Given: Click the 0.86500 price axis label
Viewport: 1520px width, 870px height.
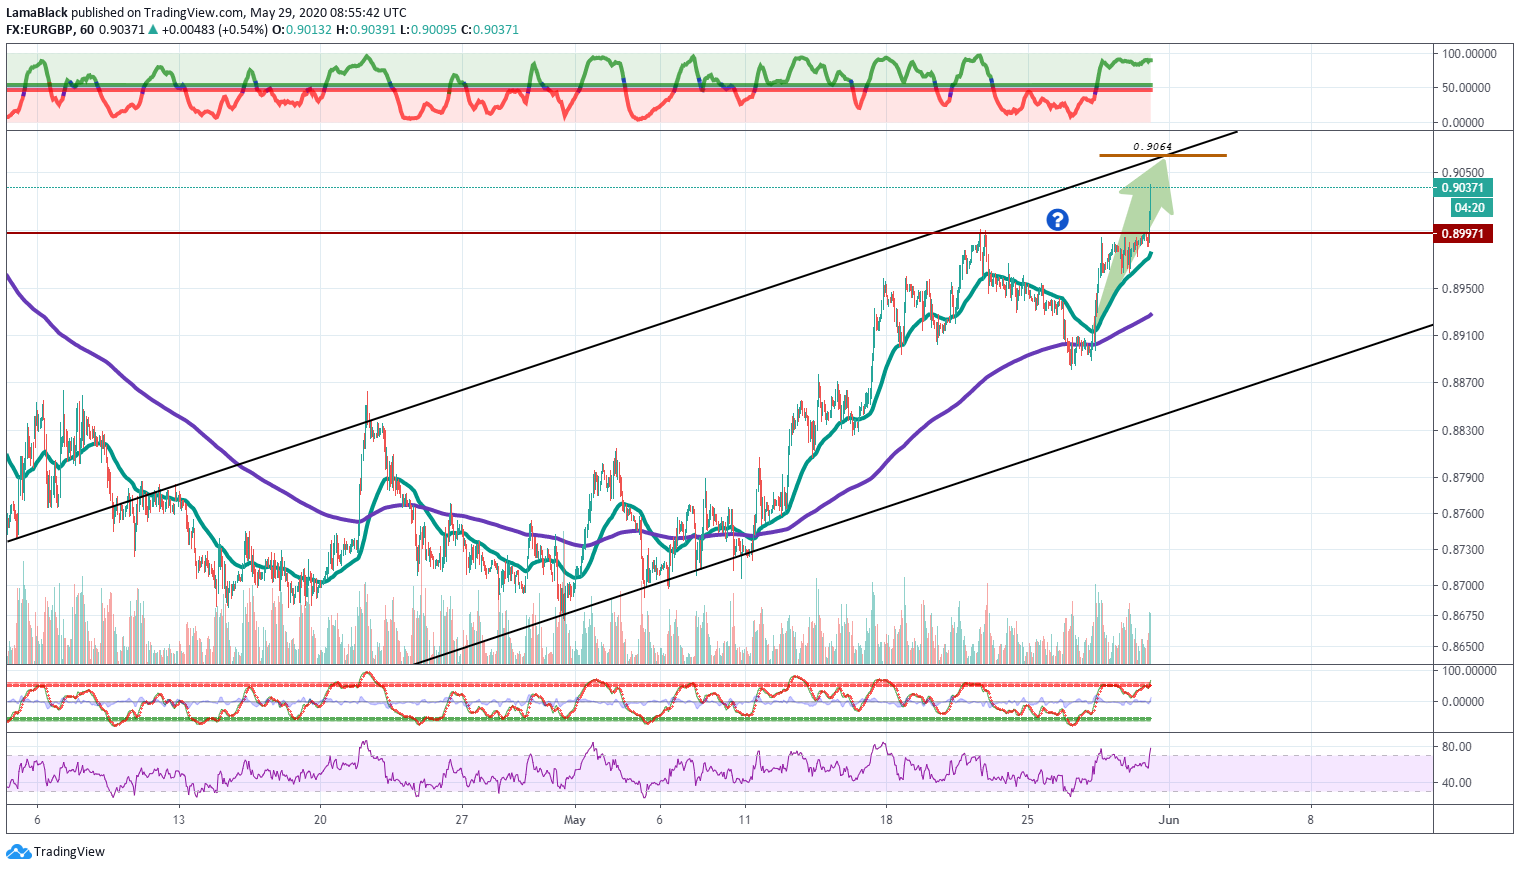Looking at the screenshot, I should [1462, 647].
